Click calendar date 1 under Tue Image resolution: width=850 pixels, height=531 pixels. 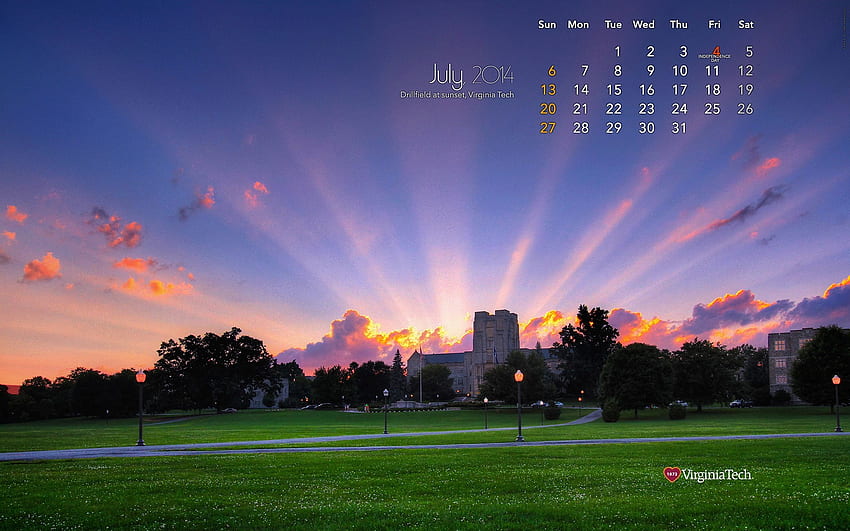click(617, 51)
